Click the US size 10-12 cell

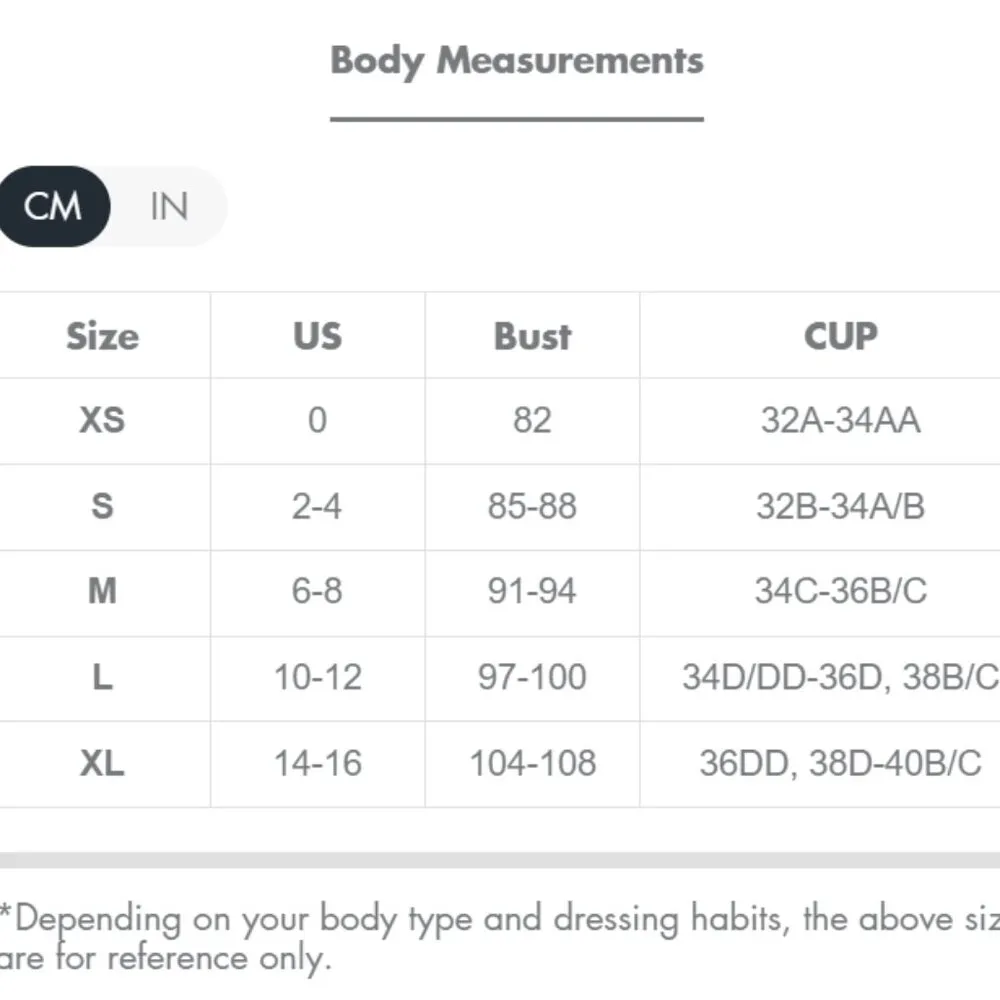coord(317,678)
